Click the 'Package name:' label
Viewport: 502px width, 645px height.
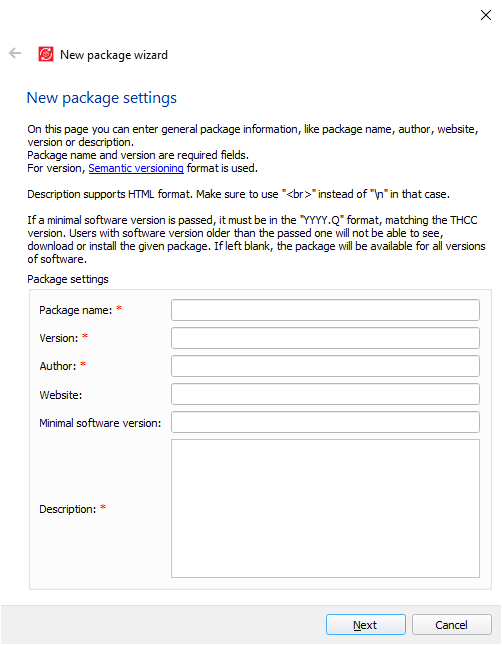[x=75, y=310]
